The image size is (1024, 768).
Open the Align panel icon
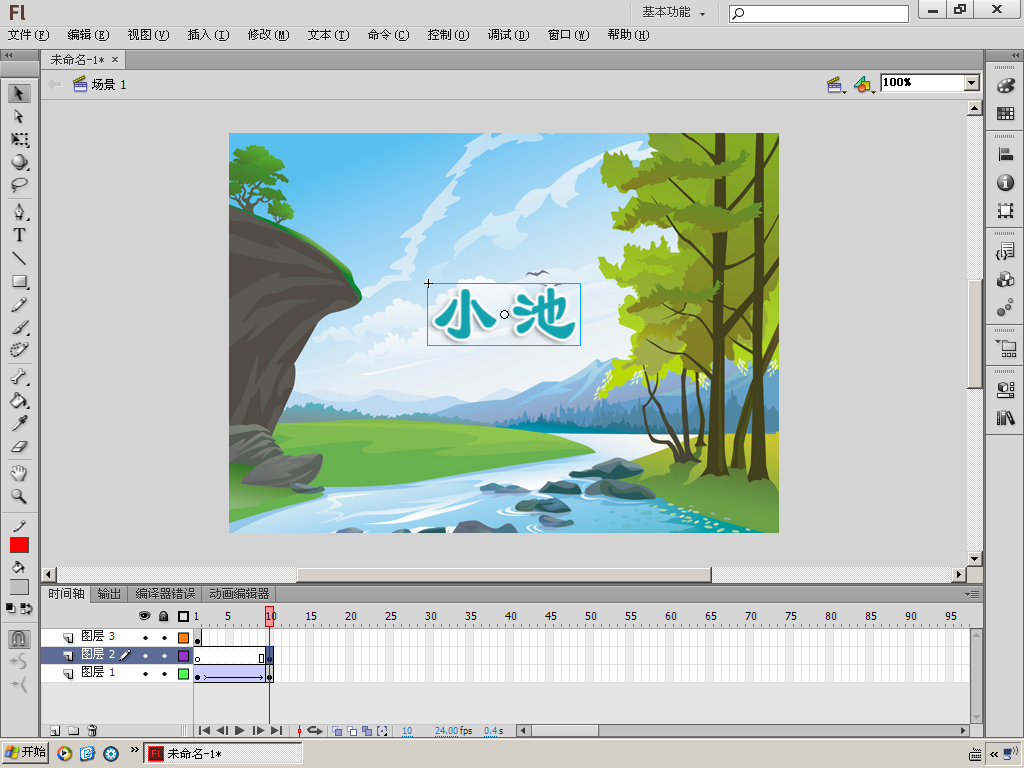[1006, 155]
